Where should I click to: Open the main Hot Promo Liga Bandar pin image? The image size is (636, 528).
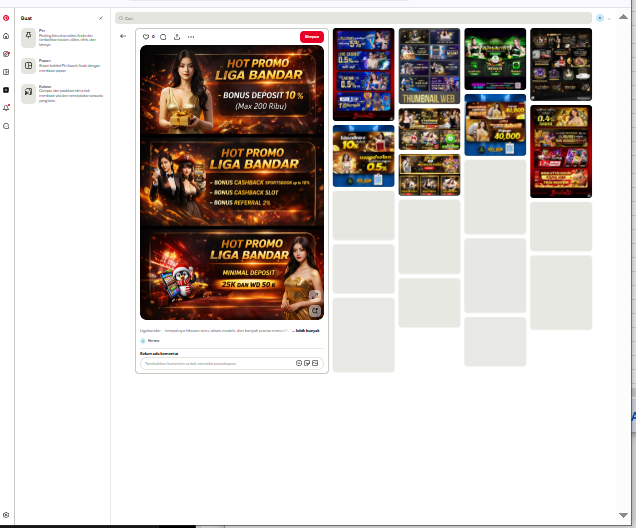[x=232, y=182]
